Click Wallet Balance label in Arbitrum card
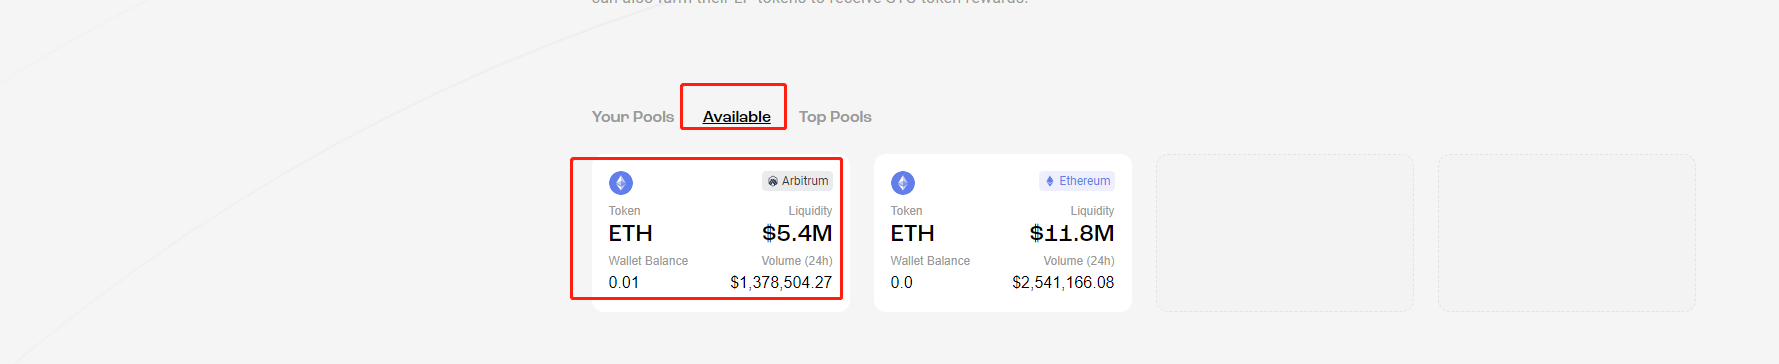Screen dimensions: 1779x364 click(x=648, y=261)
